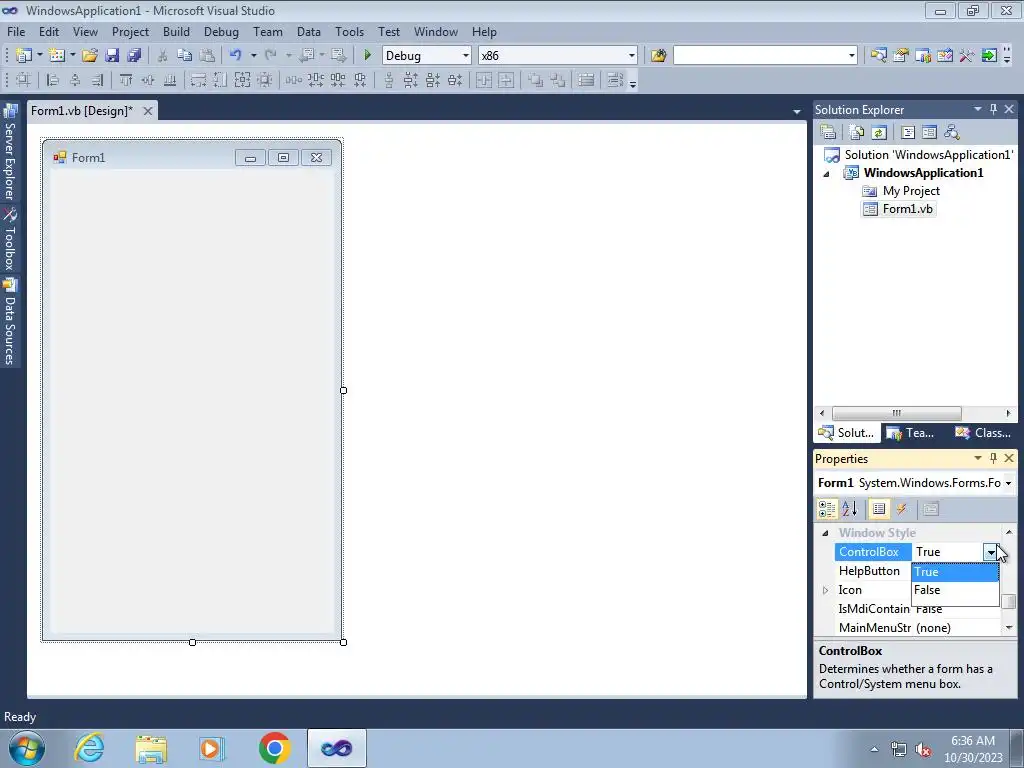Open the document tabs list dropdown arrow
Viewport: 1024px width, 768px height.
click(797, 112)
